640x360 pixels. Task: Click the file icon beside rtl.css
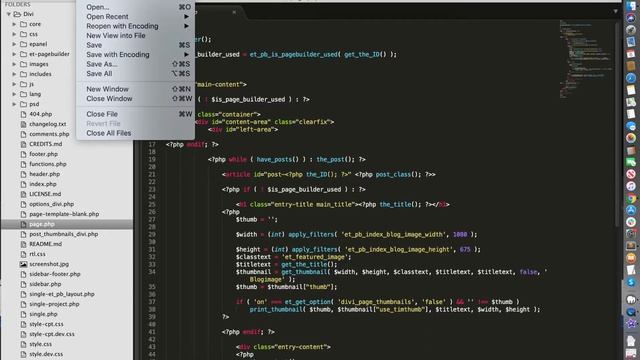tap(23, 254)
